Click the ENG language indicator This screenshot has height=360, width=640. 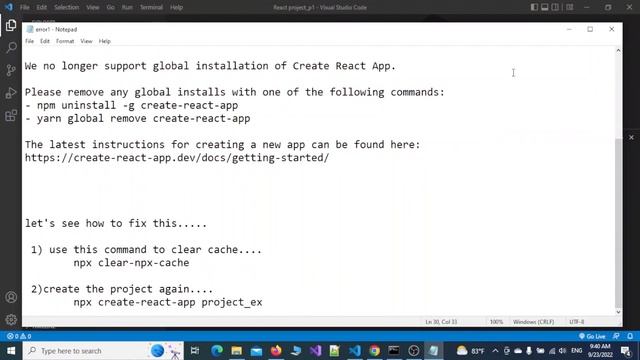tap(576, 351)
